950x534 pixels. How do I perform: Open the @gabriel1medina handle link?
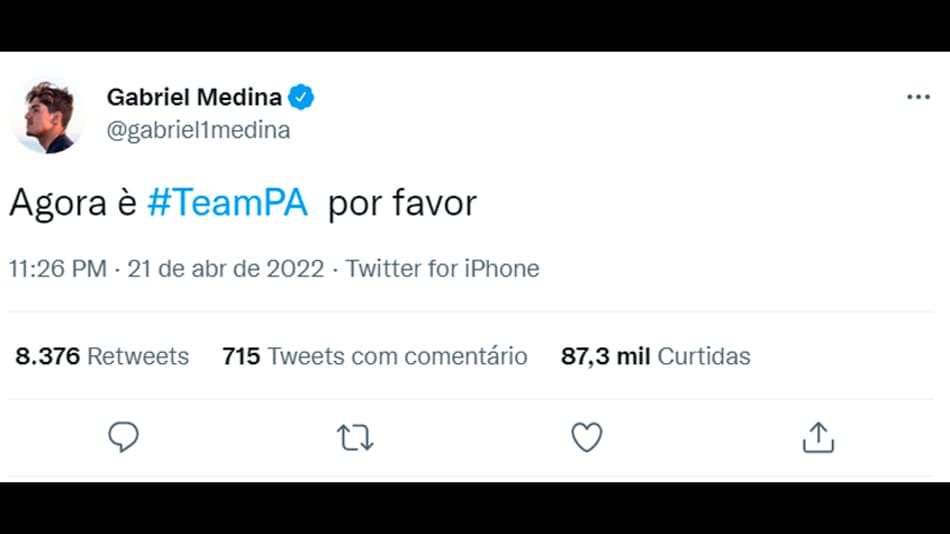click(x=198, y=130)
